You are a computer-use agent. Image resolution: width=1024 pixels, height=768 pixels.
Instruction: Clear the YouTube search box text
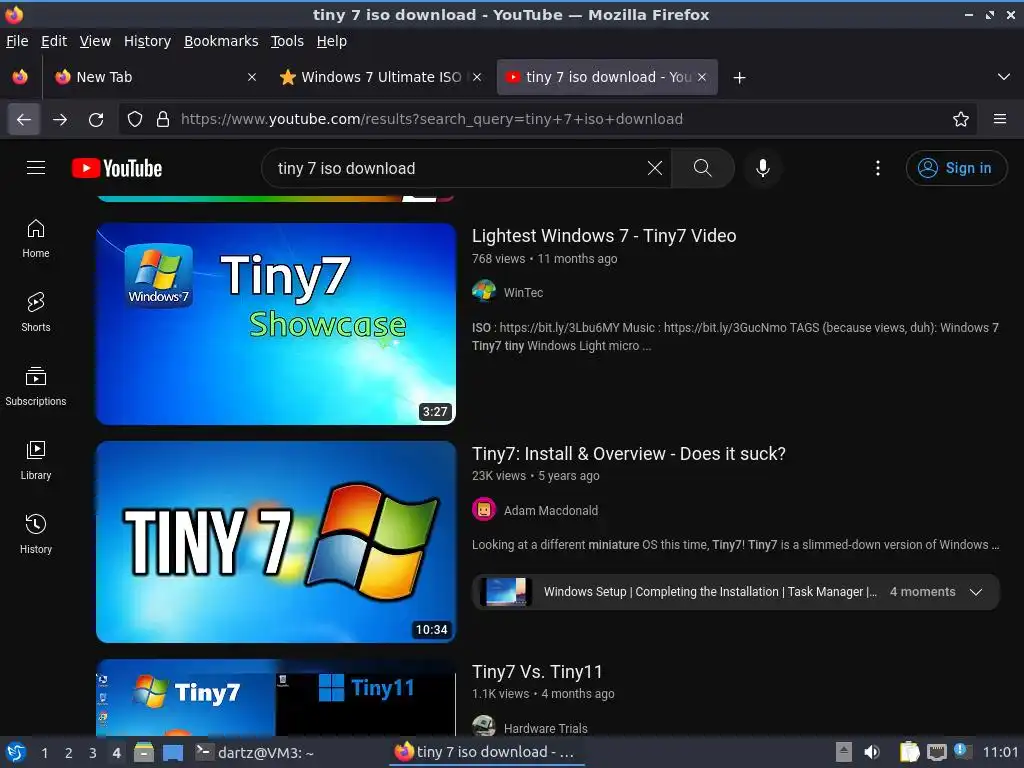(x=654, y=168)
